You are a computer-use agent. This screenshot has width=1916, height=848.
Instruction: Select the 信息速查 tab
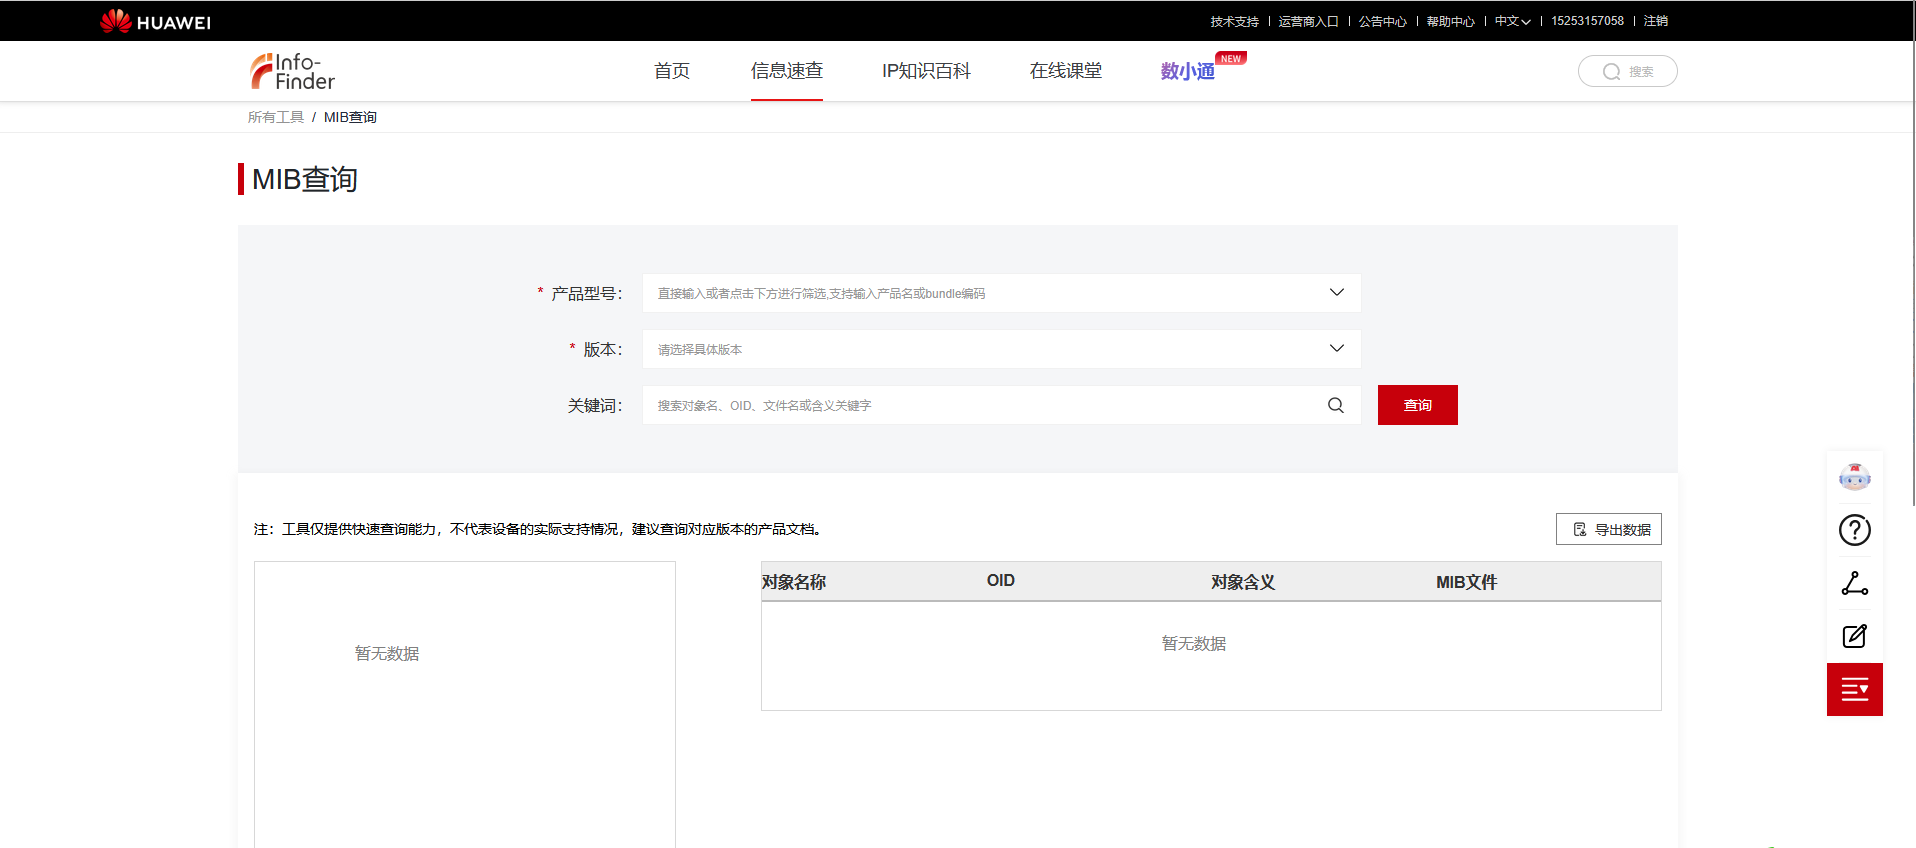pos(787,71)
